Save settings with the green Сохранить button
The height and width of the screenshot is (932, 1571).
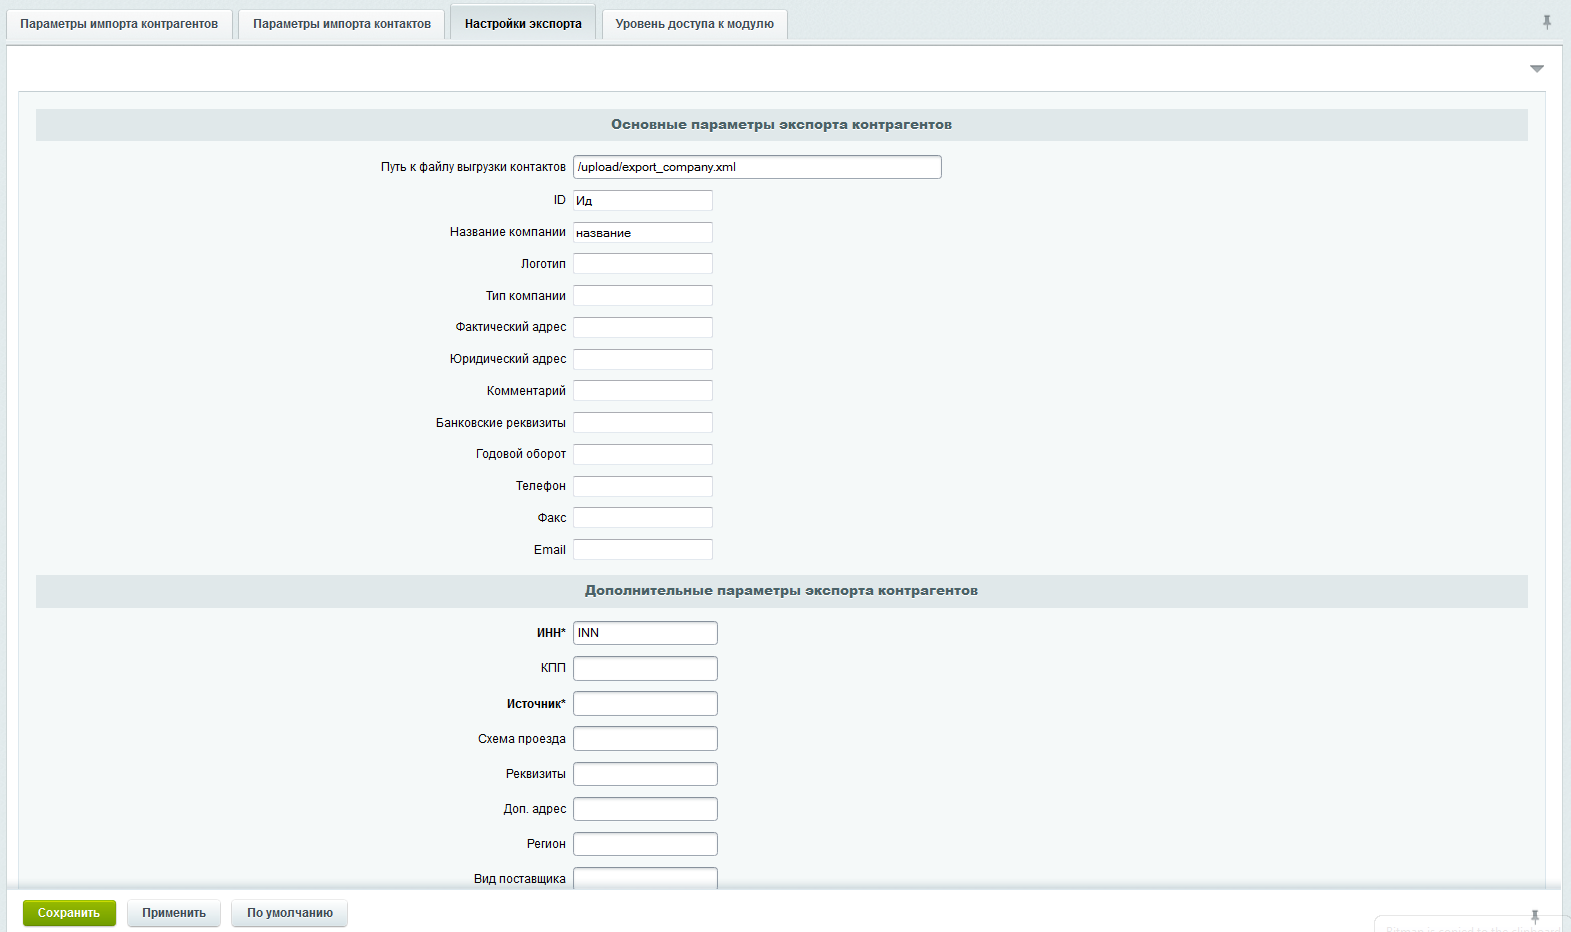(x=69, y=913)
